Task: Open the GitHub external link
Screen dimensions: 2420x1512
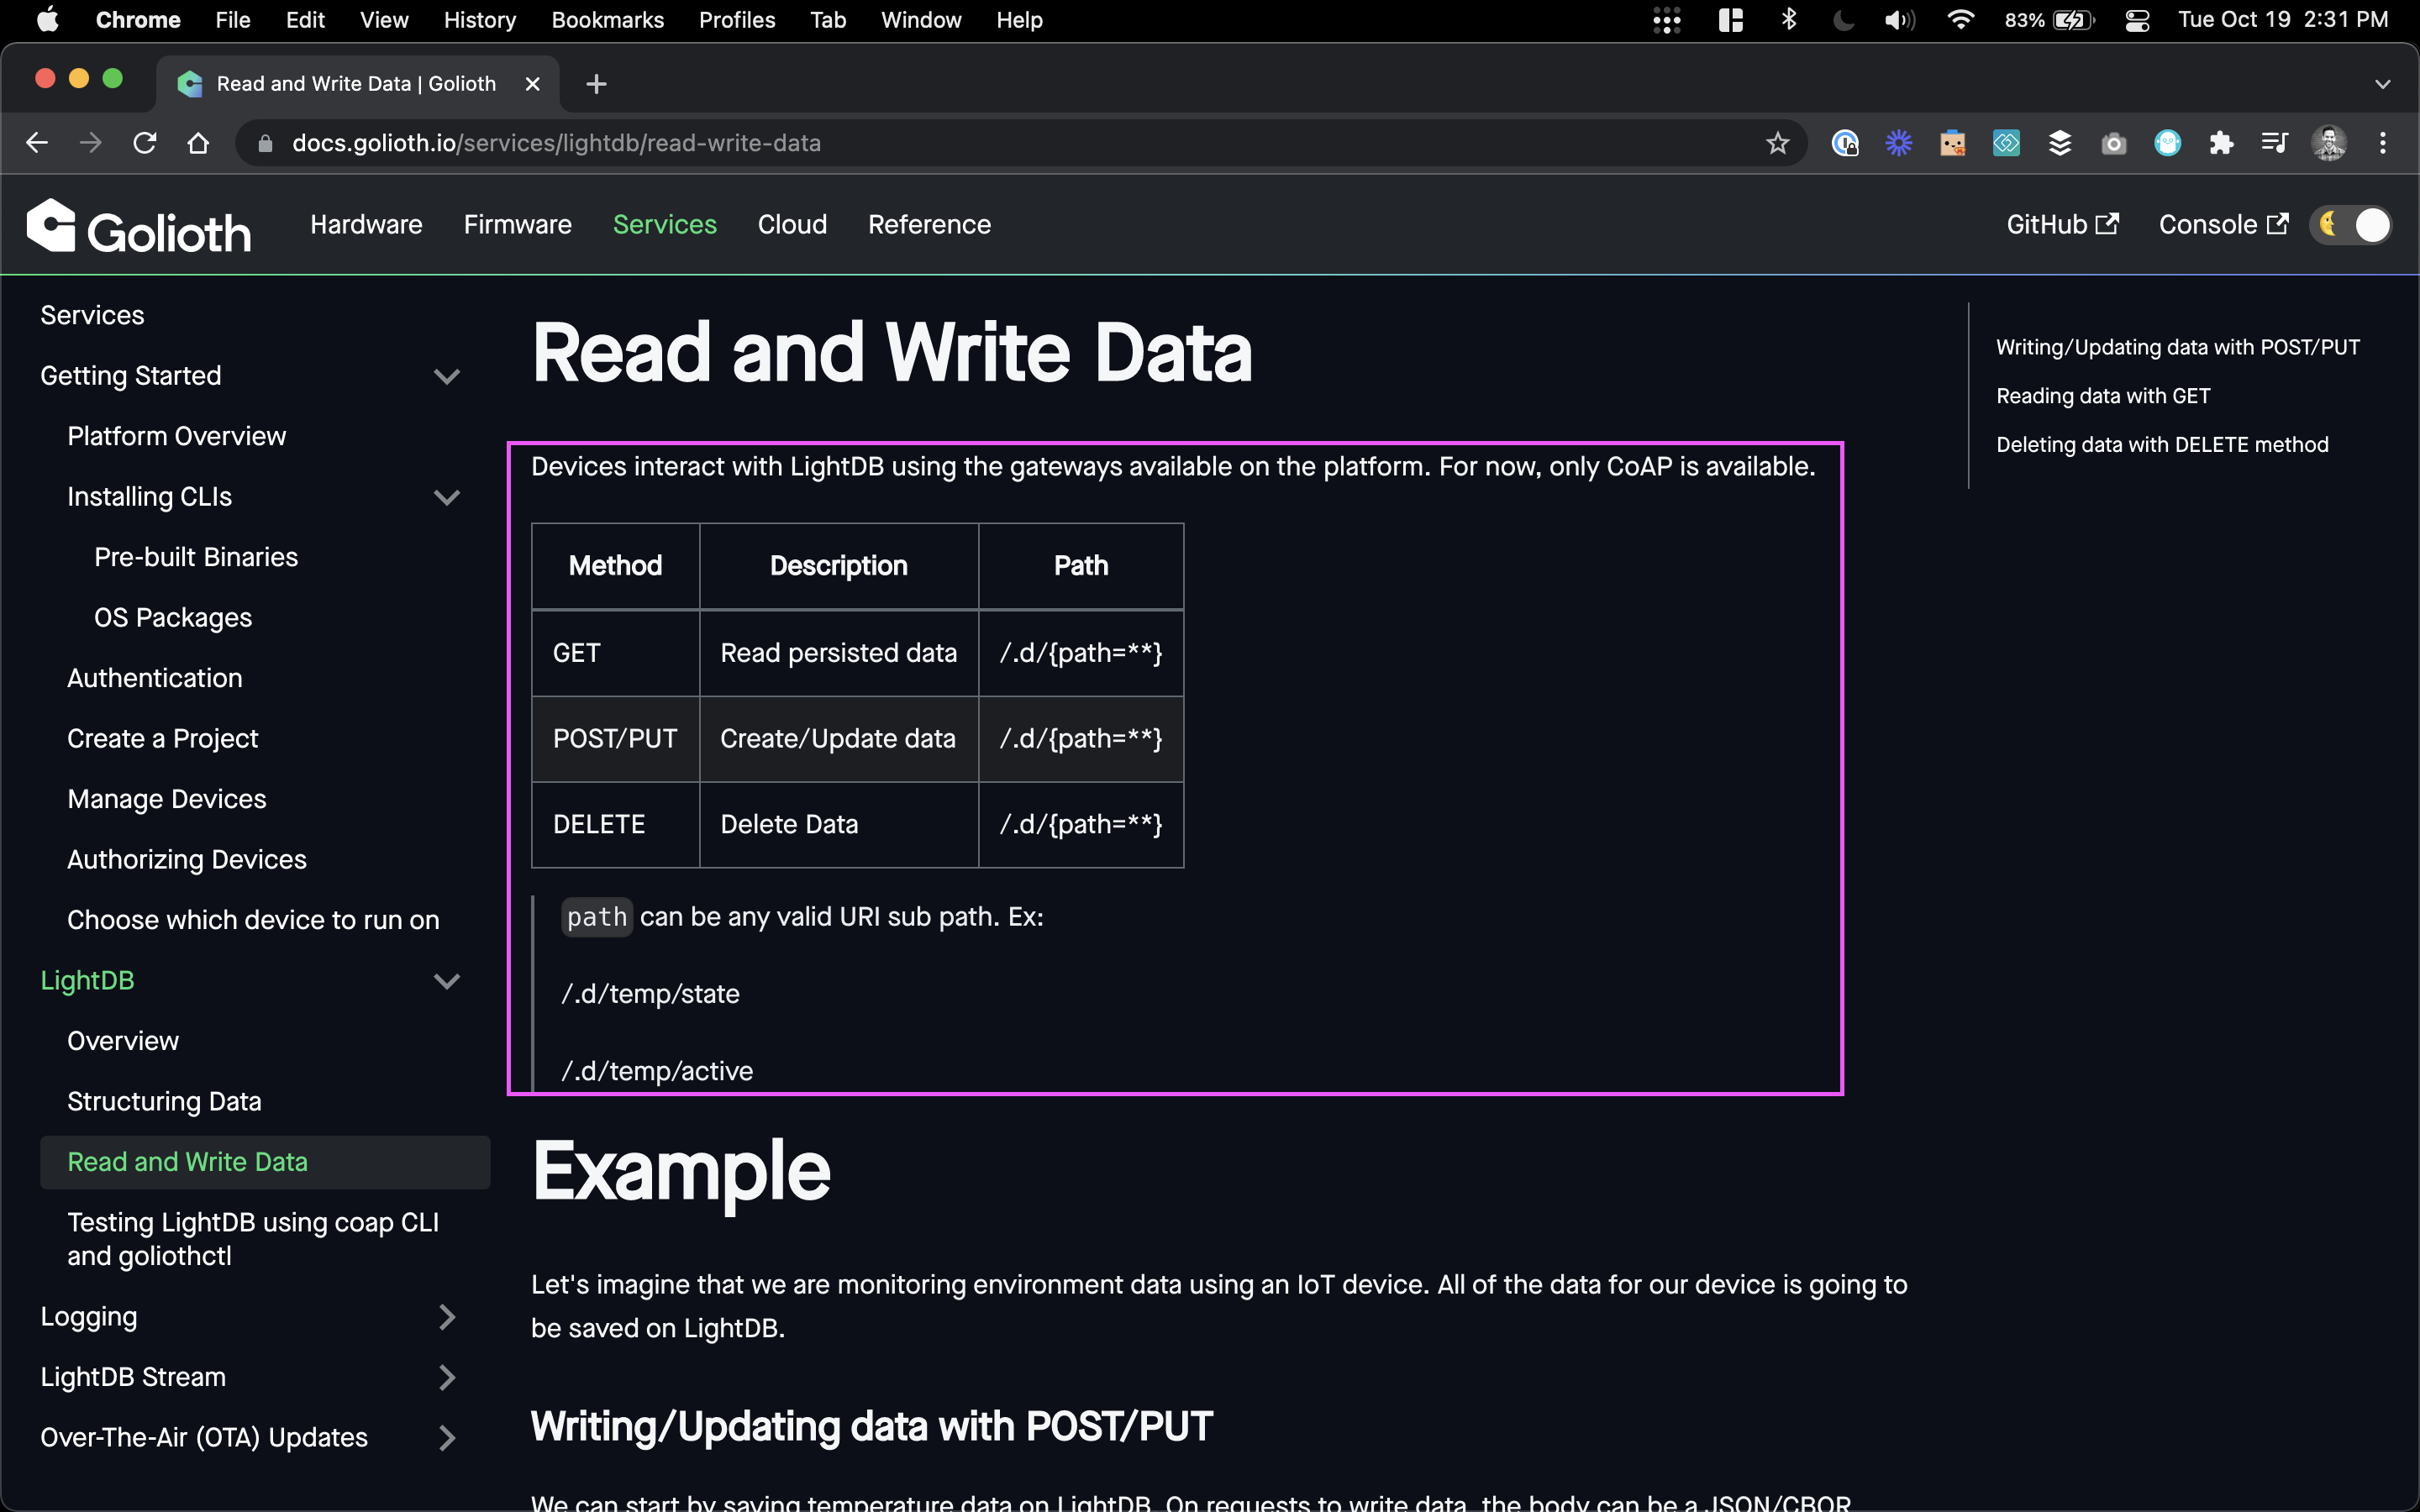Action: coord(2061,225)
